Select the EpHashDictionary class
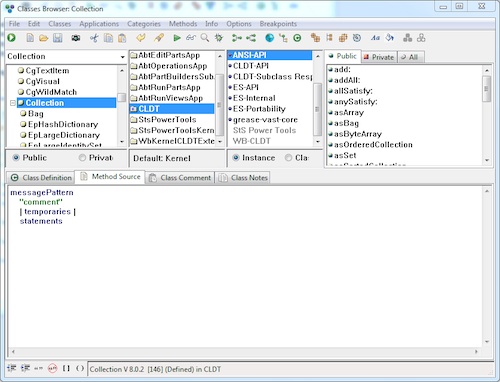The height and width of the screenshot is (382, 500). [x=63, y=124]
